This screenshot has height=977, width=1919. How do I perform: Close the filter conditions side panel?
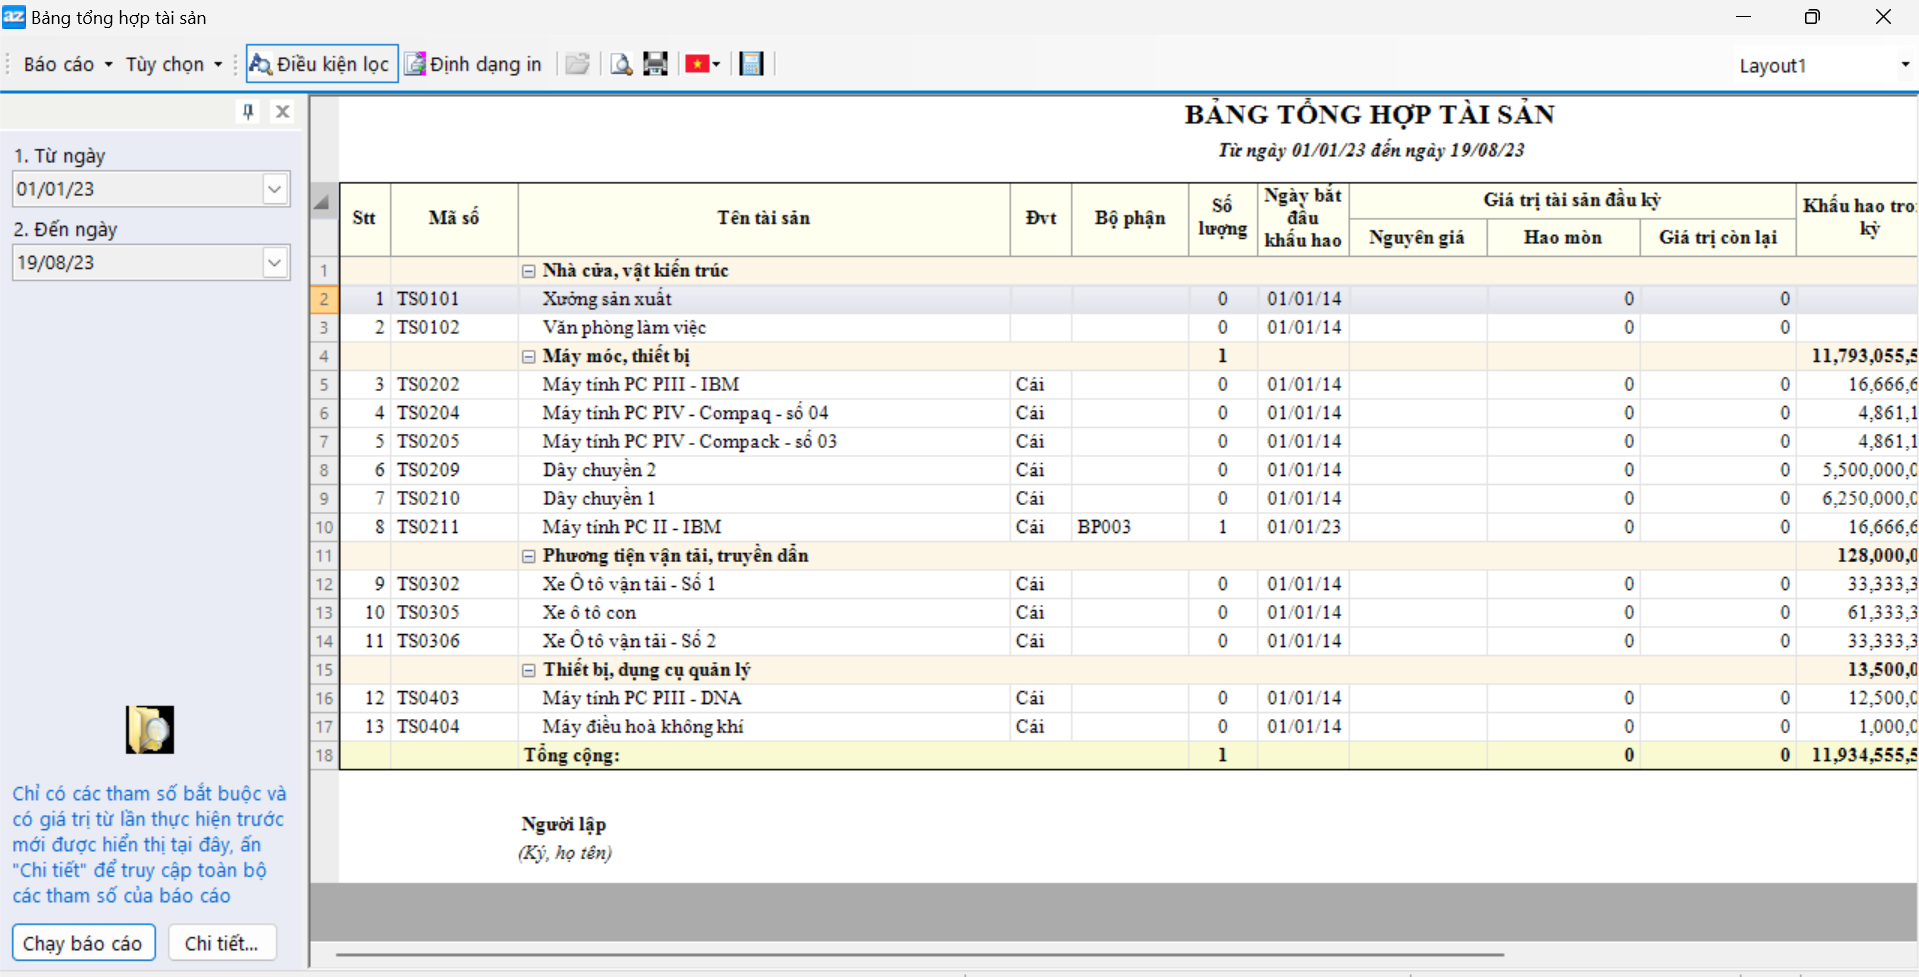(x=283, y=111)
